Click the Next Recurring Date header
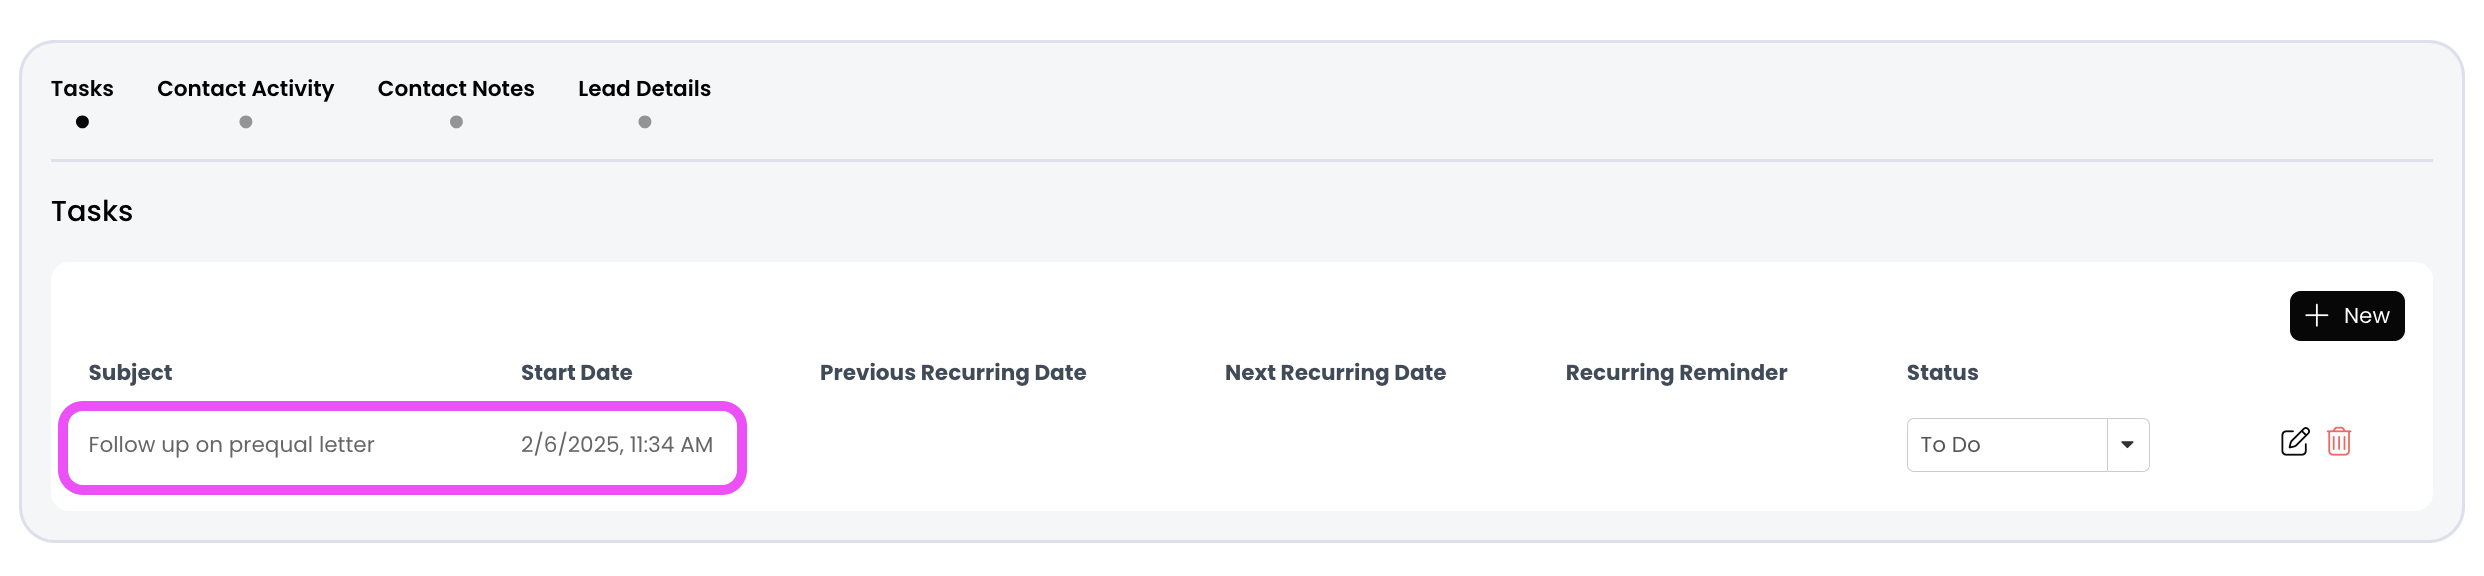The width and height of the screenshot is (2484, 576). click(x=1335, y=373)
